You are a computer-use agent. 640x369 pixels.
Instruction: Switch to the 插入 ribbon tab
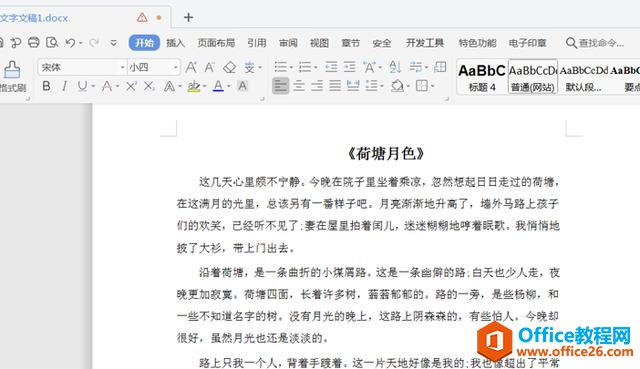(x=176, y=42)
